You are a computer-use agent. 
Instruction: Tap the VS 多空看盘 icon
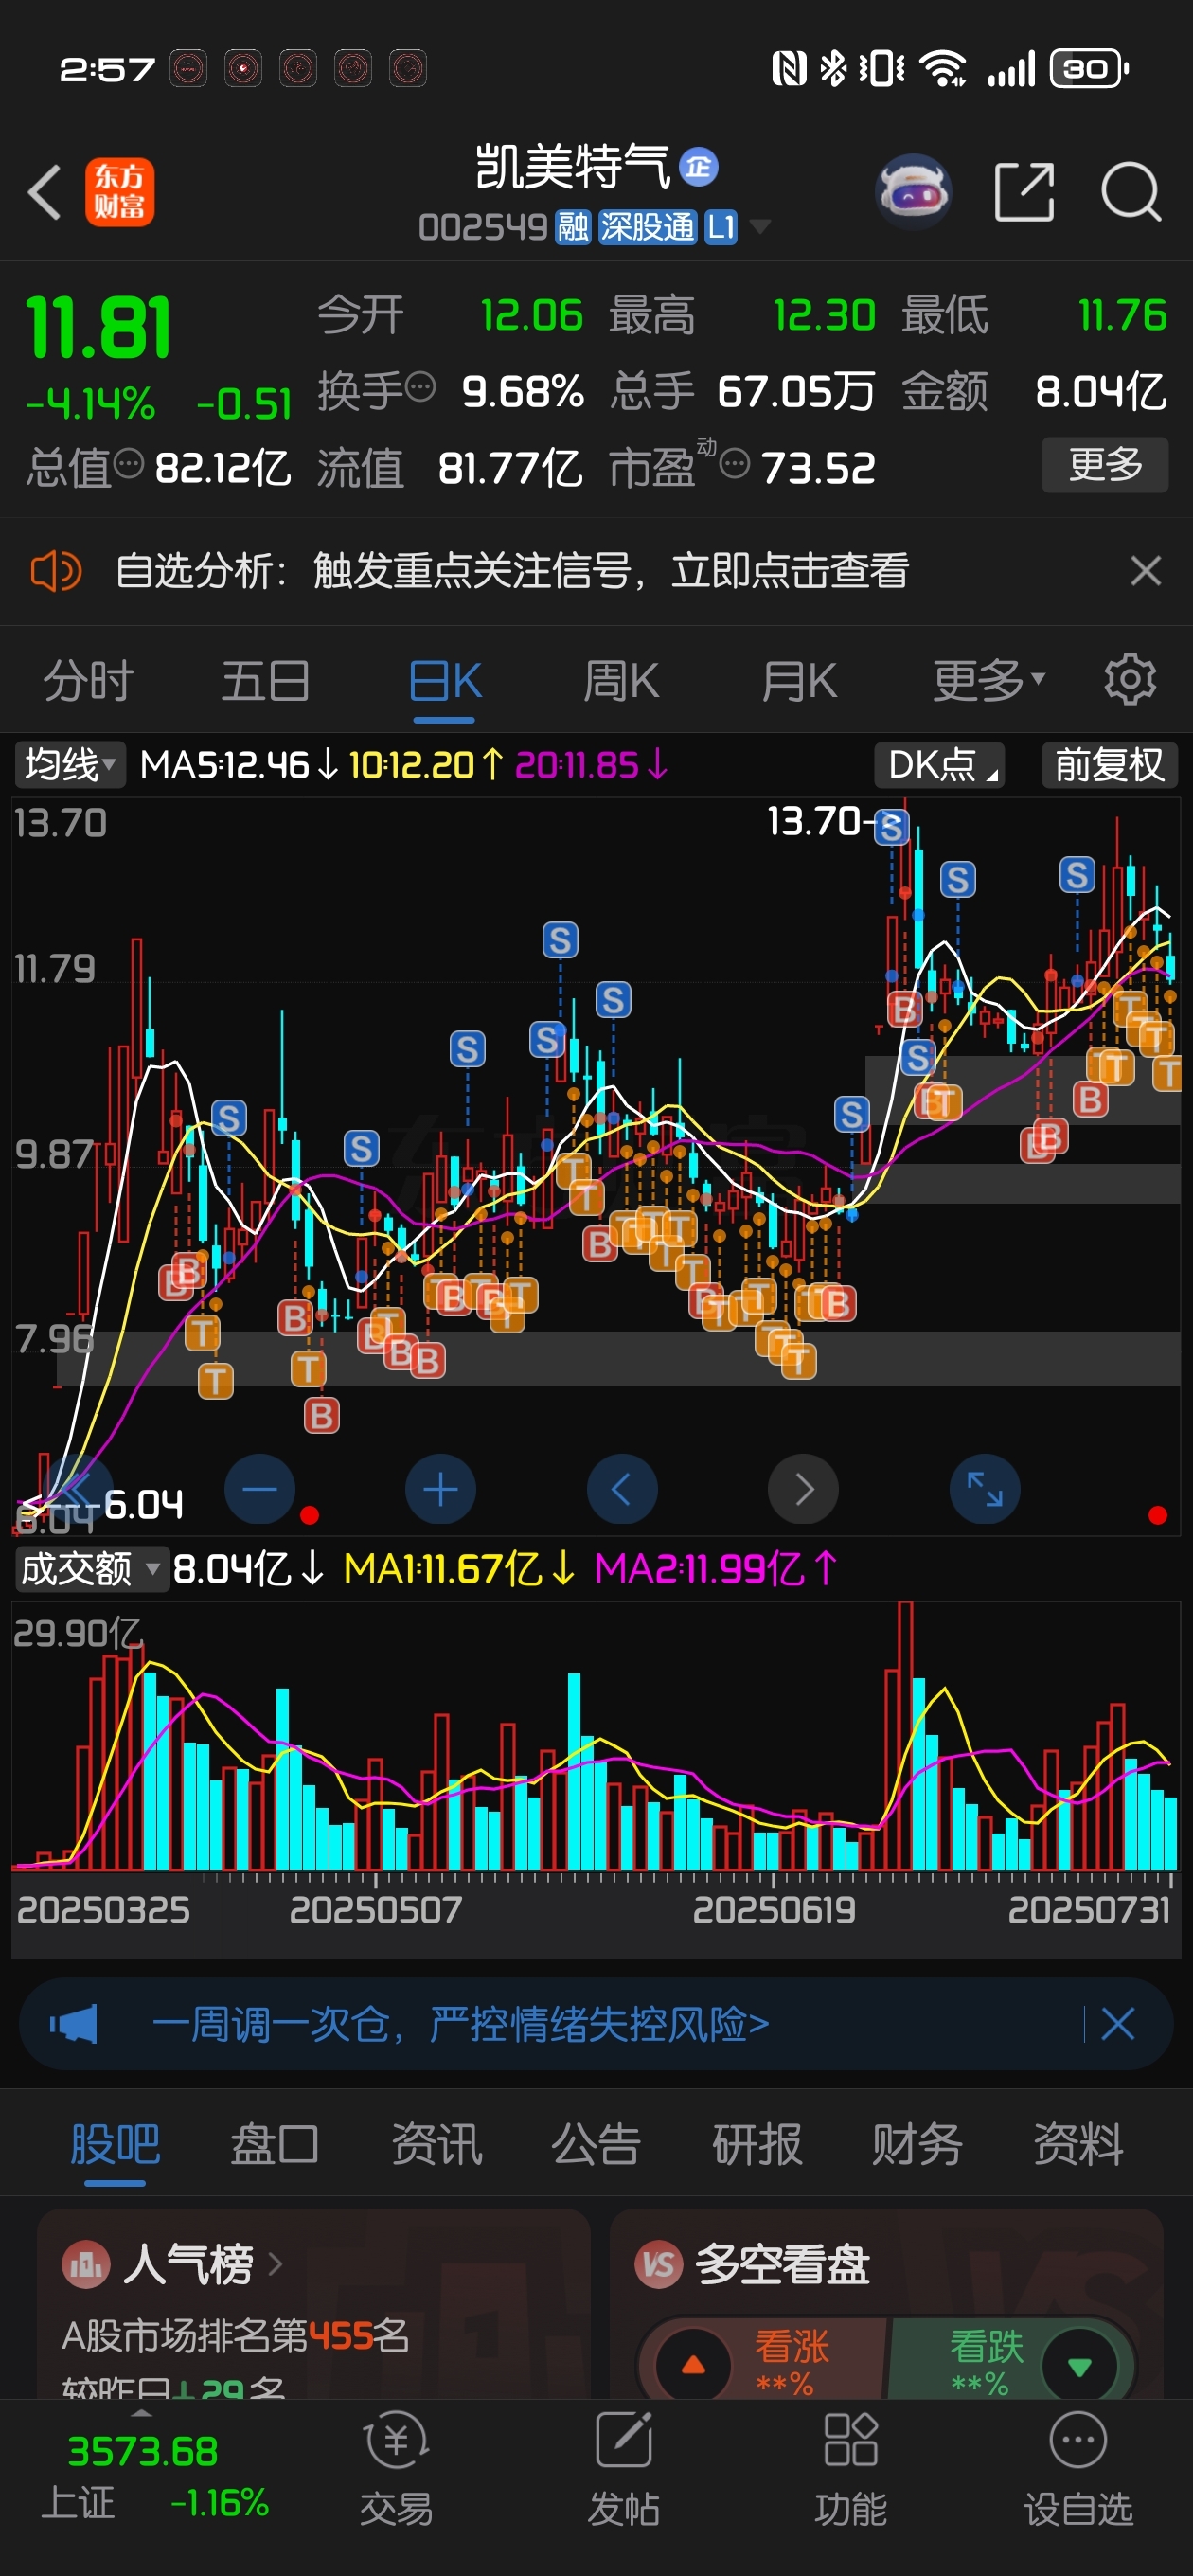[659, 2264]
